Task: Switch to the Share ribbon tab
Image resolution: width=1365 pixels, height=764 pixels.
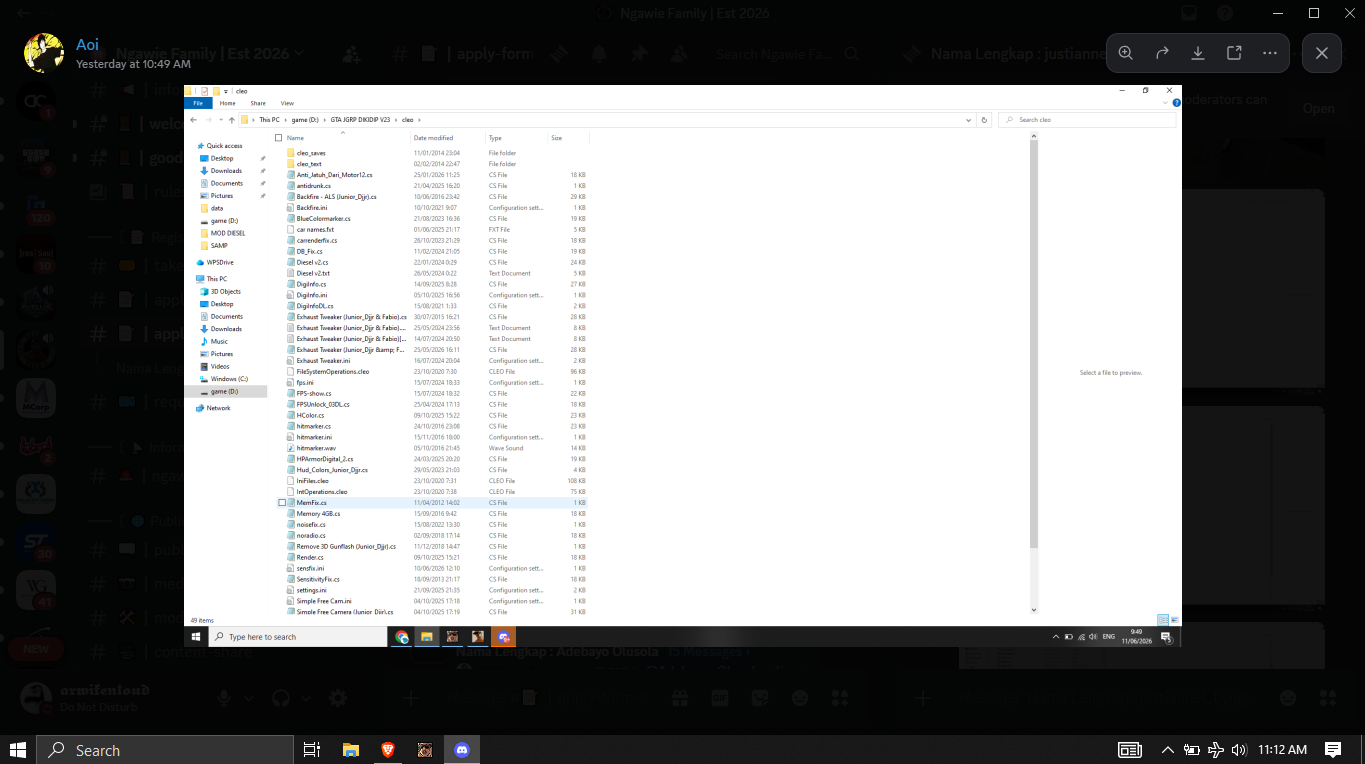Action: 258,103
